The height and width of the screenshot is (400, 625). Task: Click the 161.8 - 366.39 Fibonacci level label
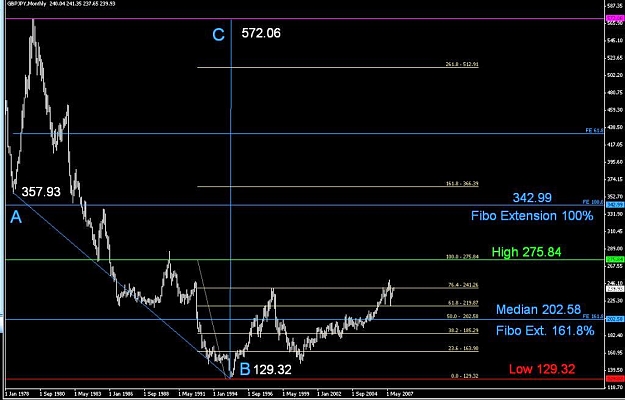pyautogui.click(x=462, y=184)
